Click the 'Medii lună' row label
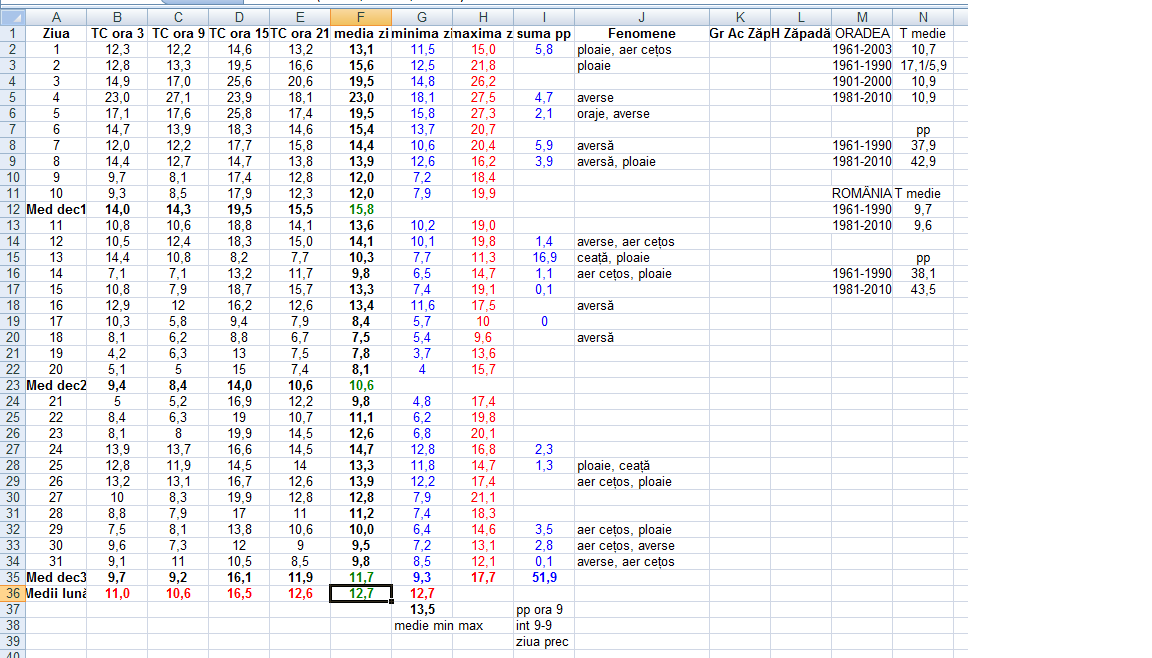 [56, 593]
